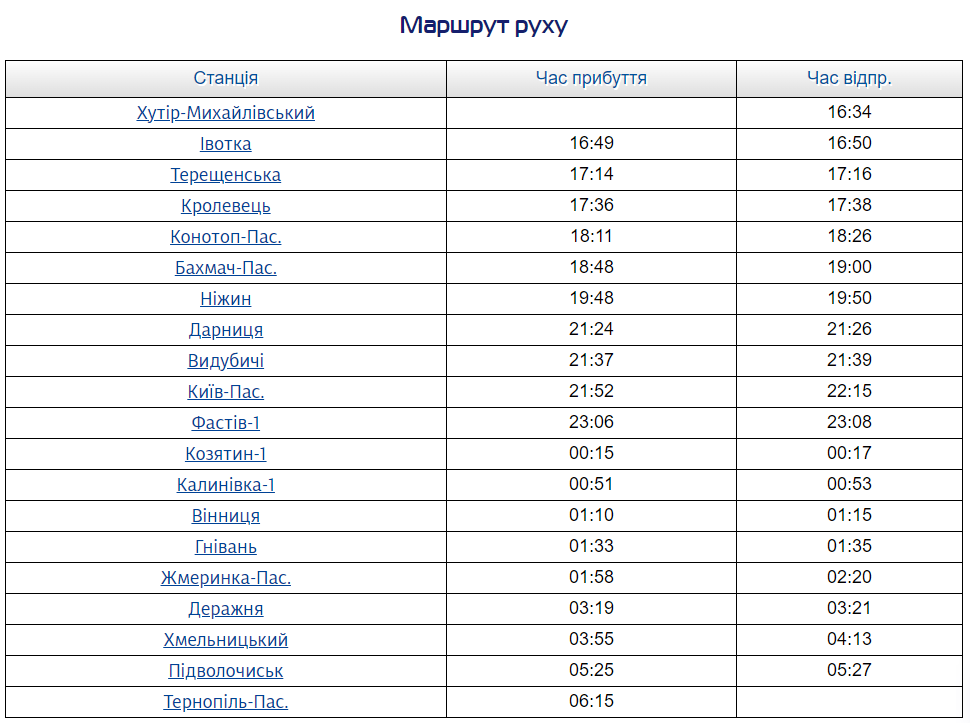Screen dimensions: 970x723
Task: Select the Хмельницький station link
Action: (225, 640)
